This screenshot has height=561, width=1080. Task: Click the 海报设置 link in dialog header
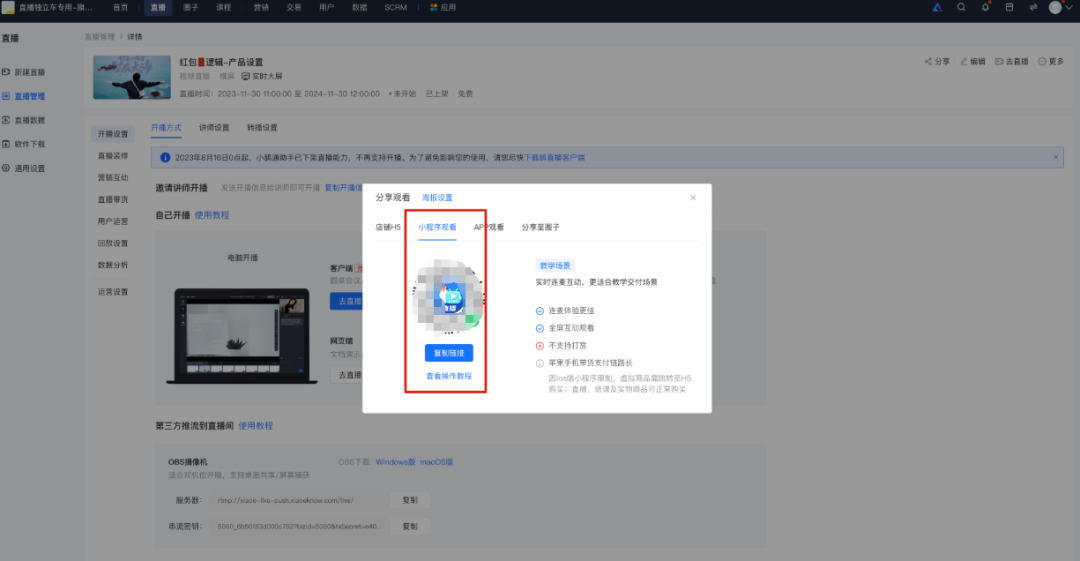pyautogui.click(x=437, y=198)
